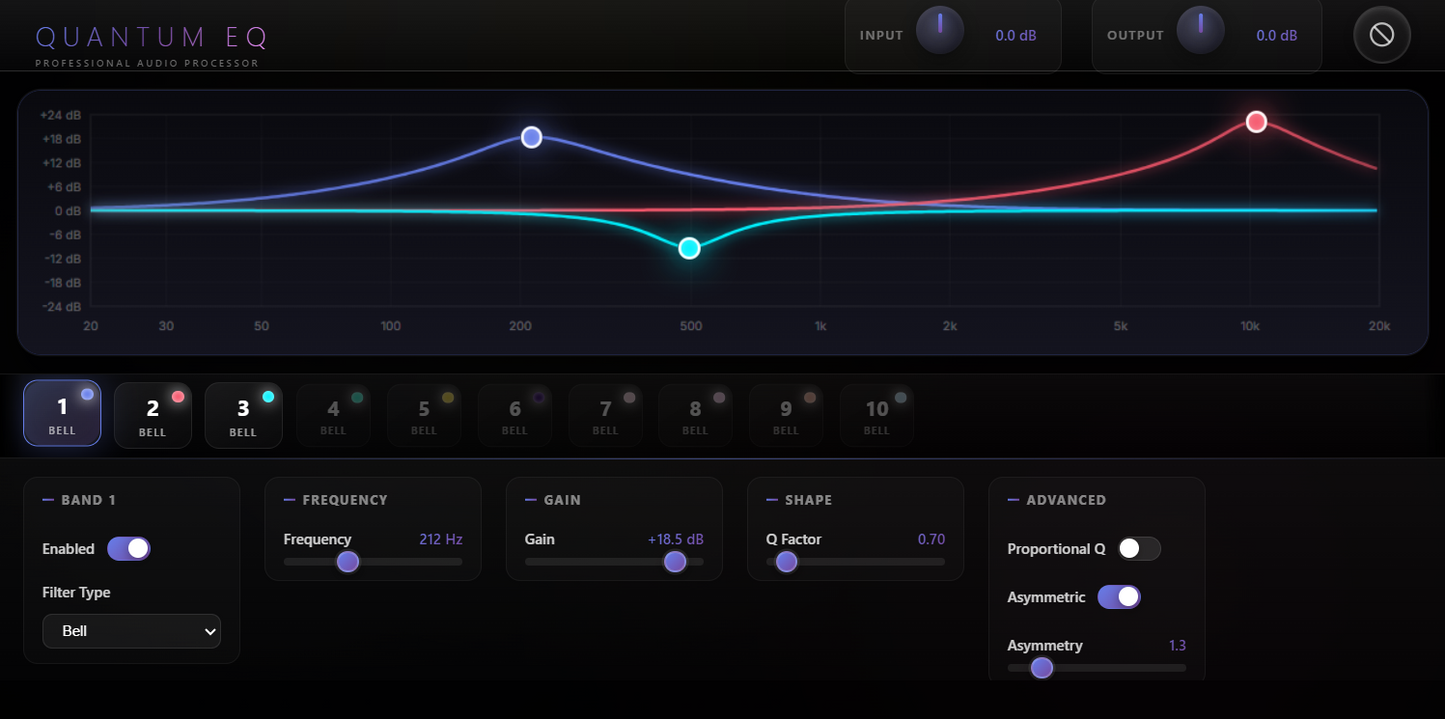Viewport: 1445px width, 719px height.
Task: Open the Filter Type dropdown
Action: [x=131, y=631]
